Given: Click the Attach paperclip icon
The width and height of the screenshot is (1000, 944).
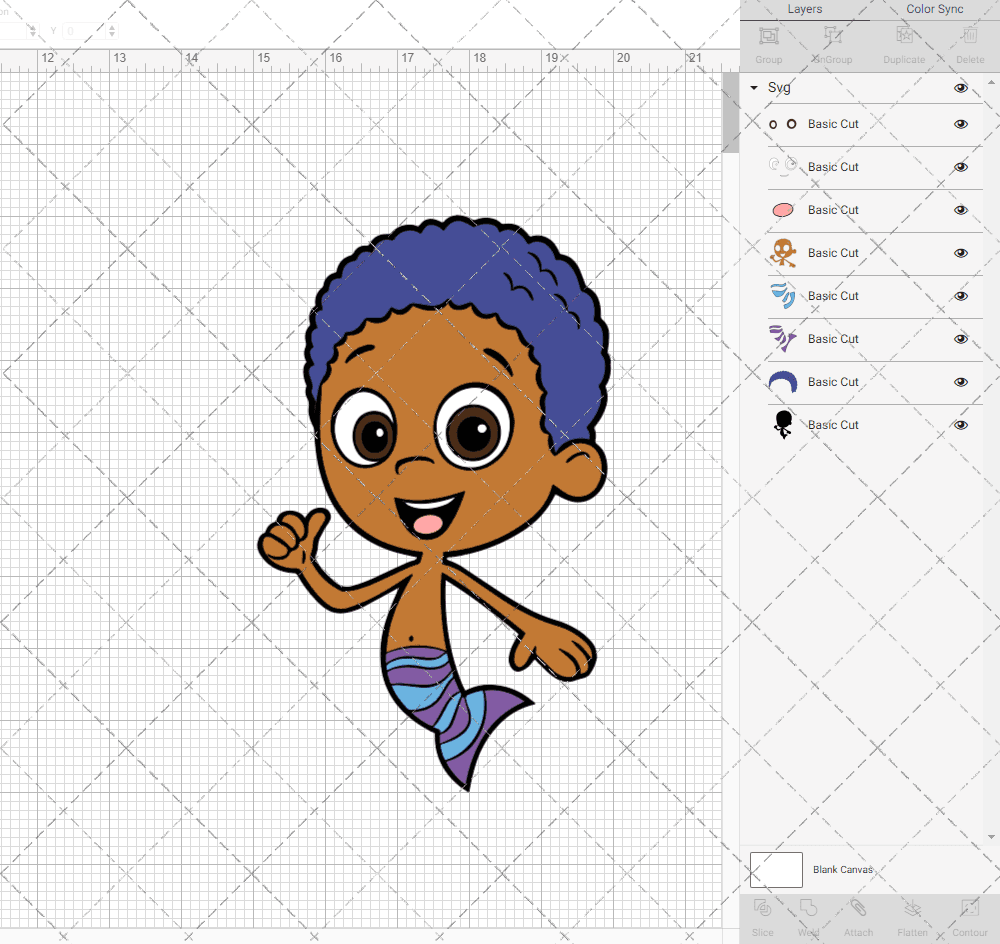Looking at the screenshot, I should click(858, 908).
